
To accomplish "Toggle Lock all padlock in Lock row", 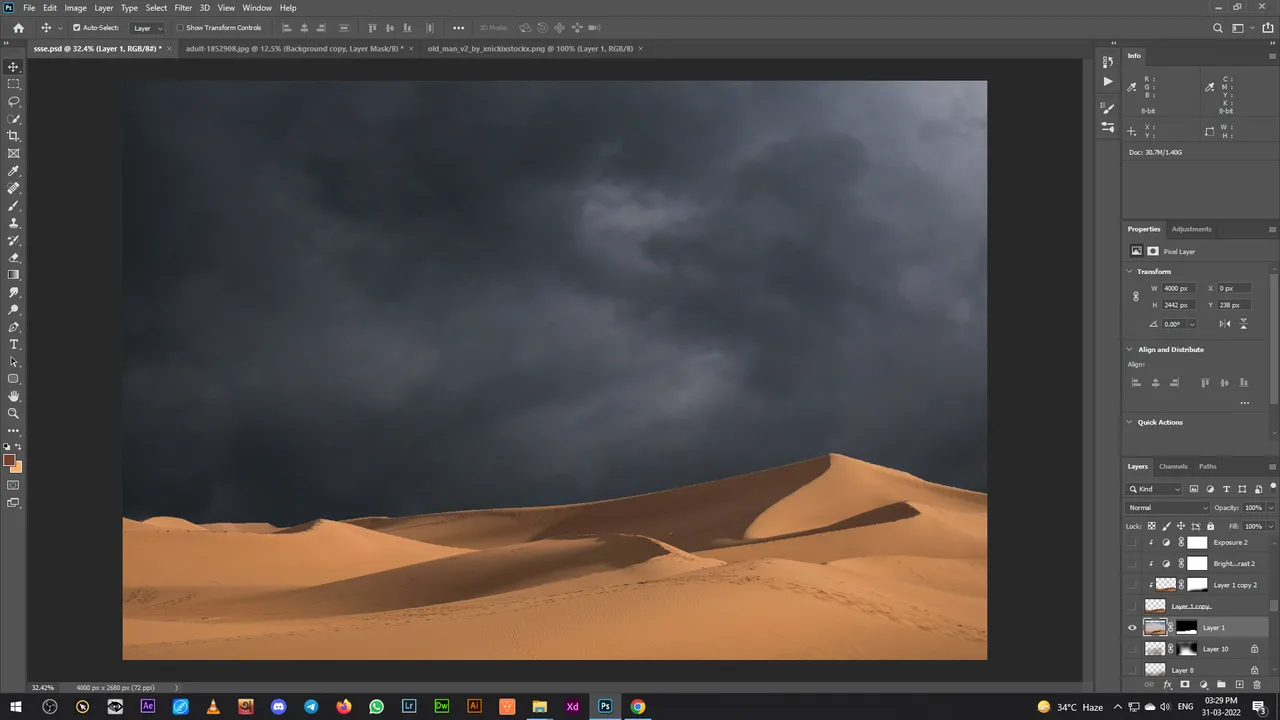I will tap(1210, 526).
